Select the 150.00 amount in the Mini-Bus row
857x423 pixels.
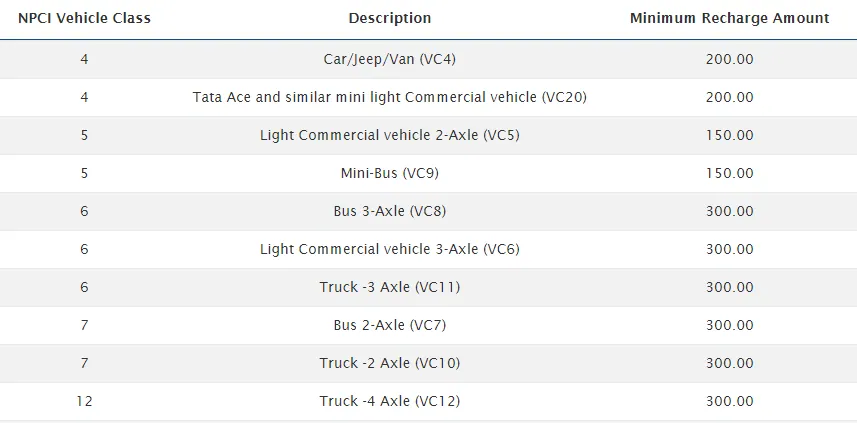[x=729, y=173]
